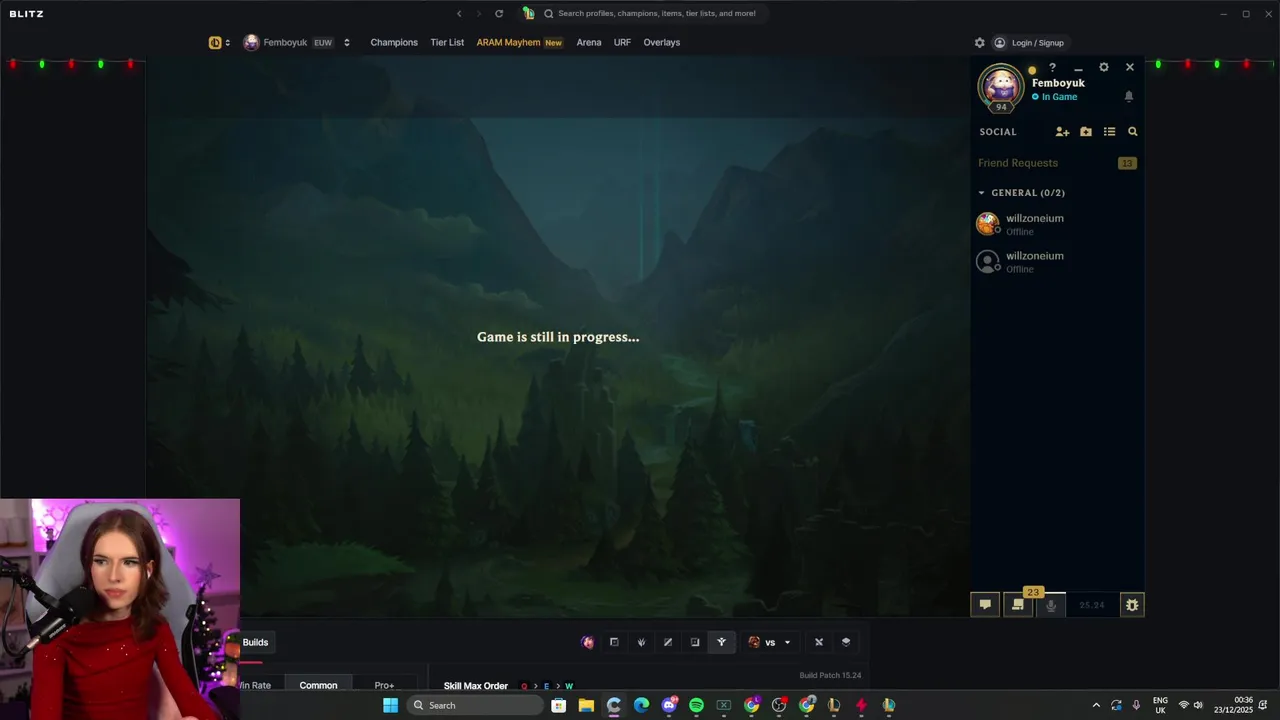1280x720 pixels.
Task: Click the 13 friend requests badge
Action: point(1127,163)
